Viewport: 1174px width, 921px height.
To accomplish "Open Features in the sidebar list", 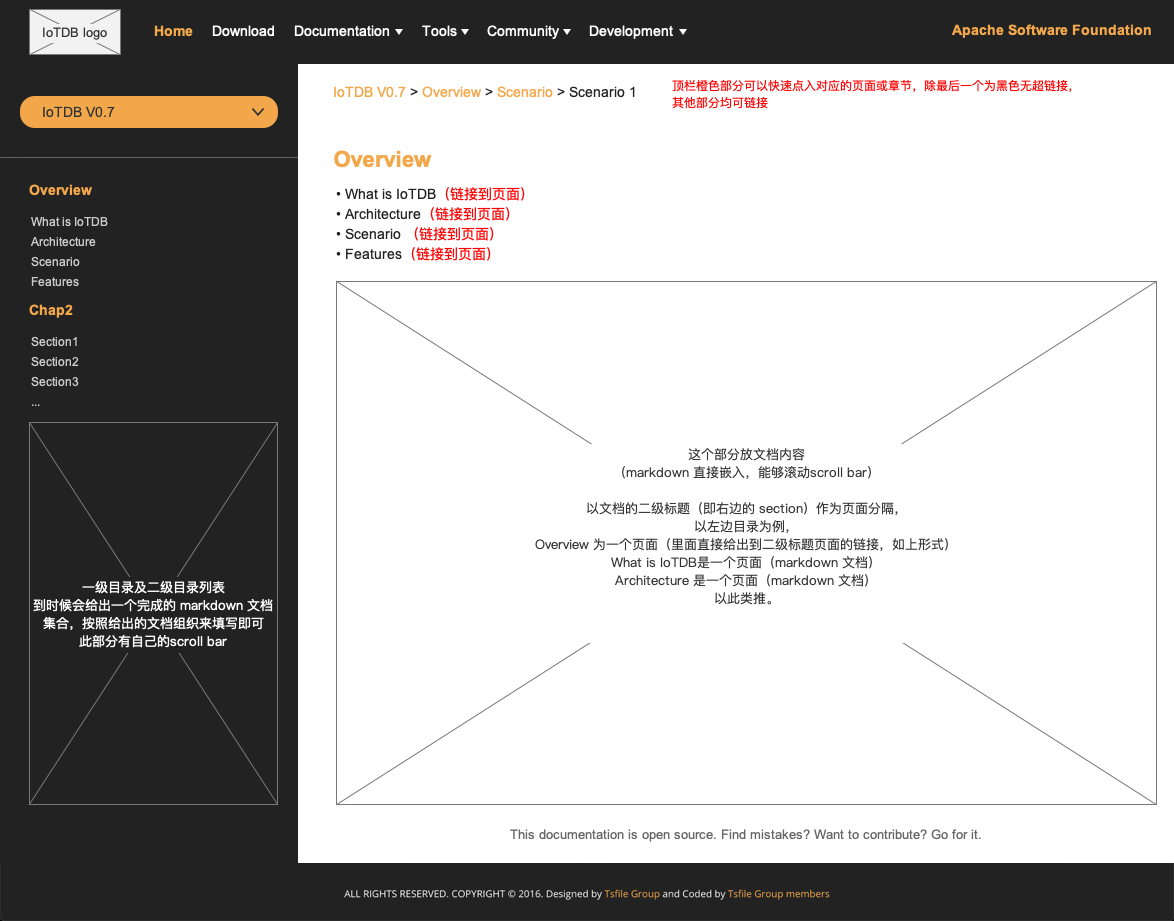I will pos(55,282).
